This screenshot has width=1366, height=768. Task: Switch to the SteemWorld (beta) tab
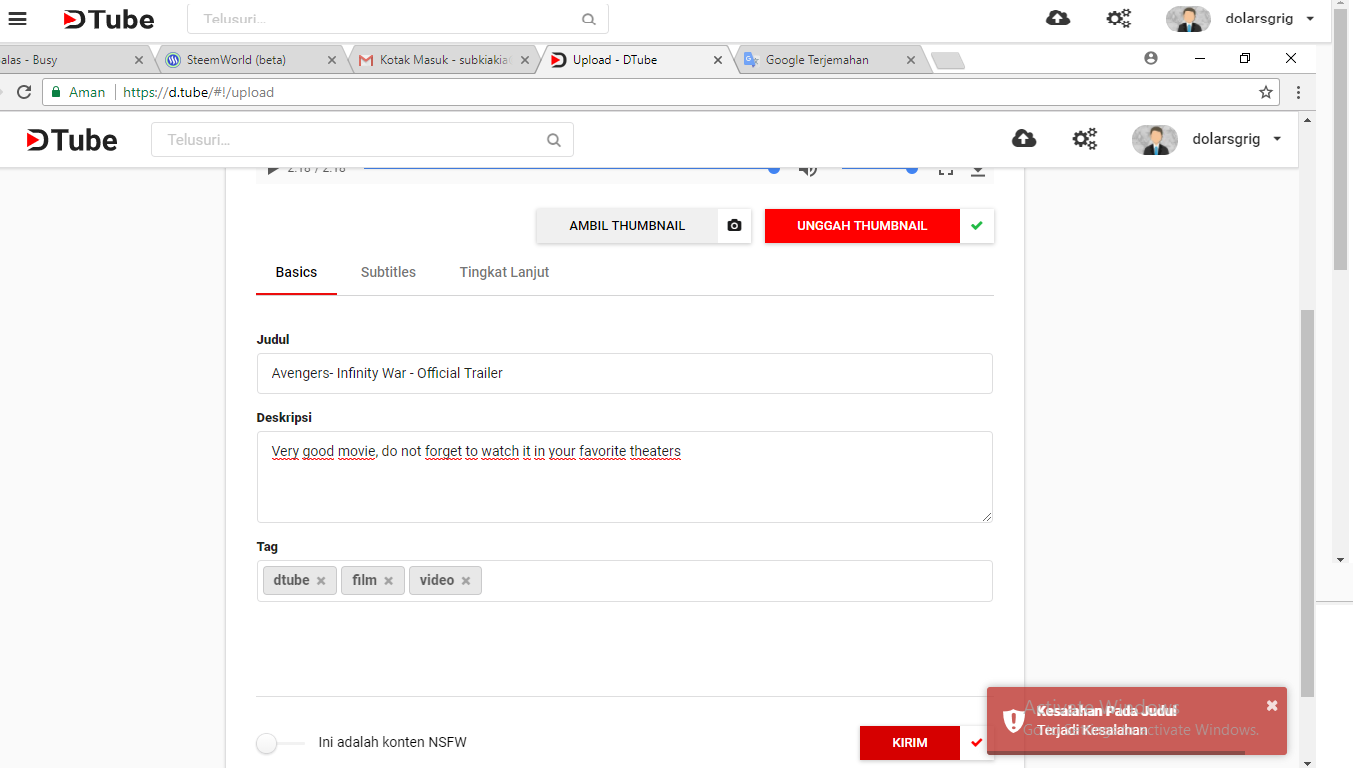(x=250, y=60)
